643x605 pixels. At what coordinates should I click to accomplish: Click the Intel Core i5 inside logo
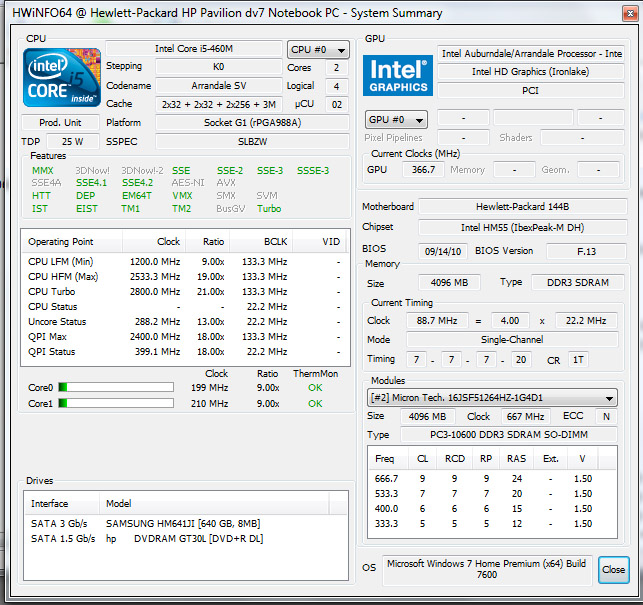click(62, 78)
